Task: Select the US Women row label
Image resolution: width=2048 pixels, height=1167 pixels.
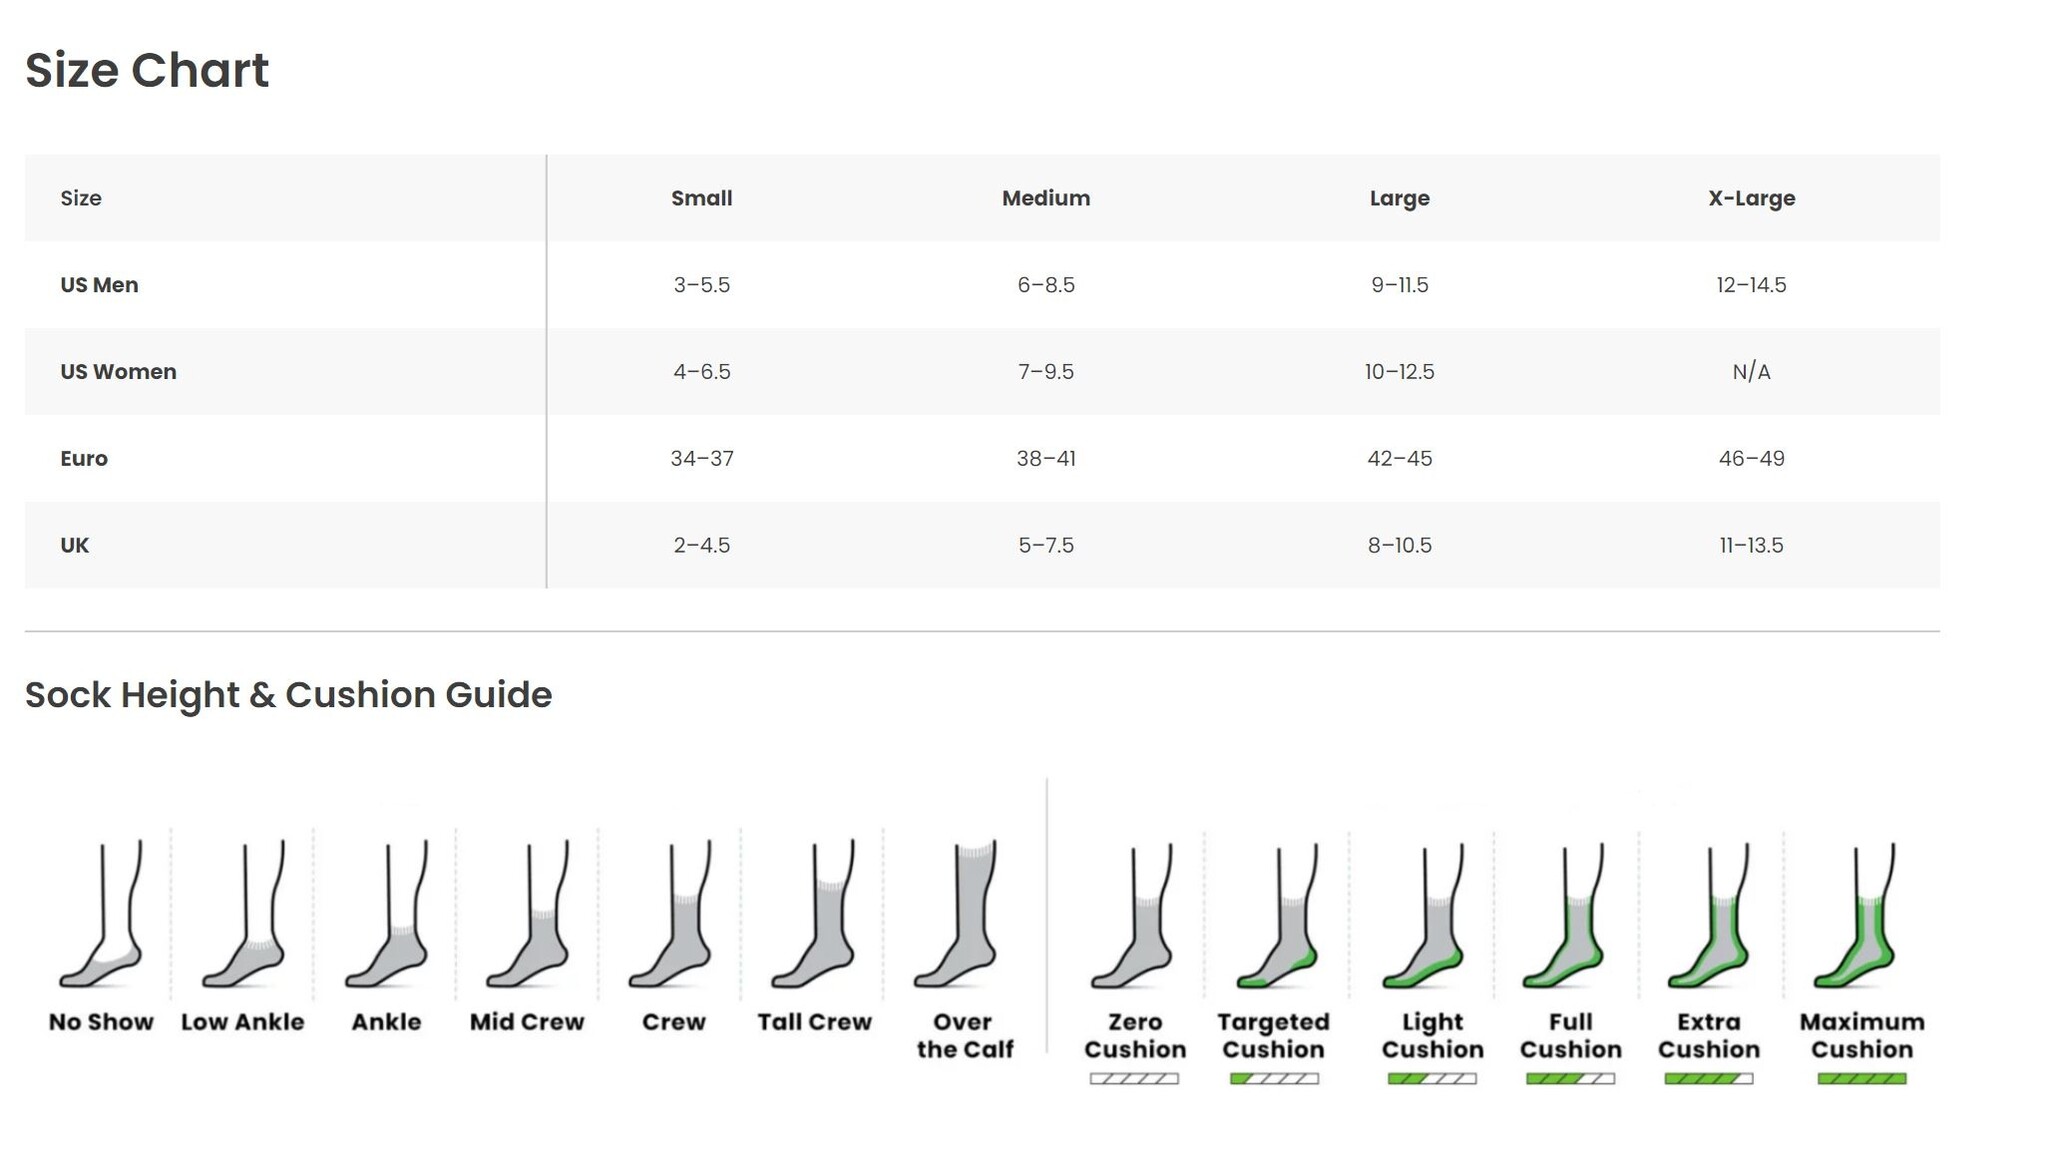Action: 118,372
